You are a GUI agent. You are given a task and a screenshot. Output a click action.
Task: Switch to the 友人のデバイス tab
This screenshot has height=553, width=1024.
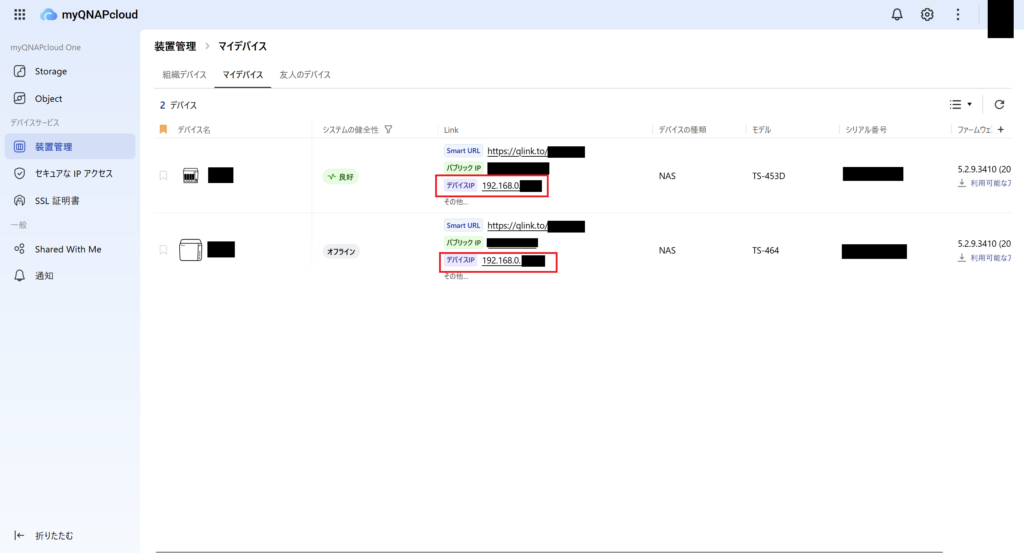305,74
